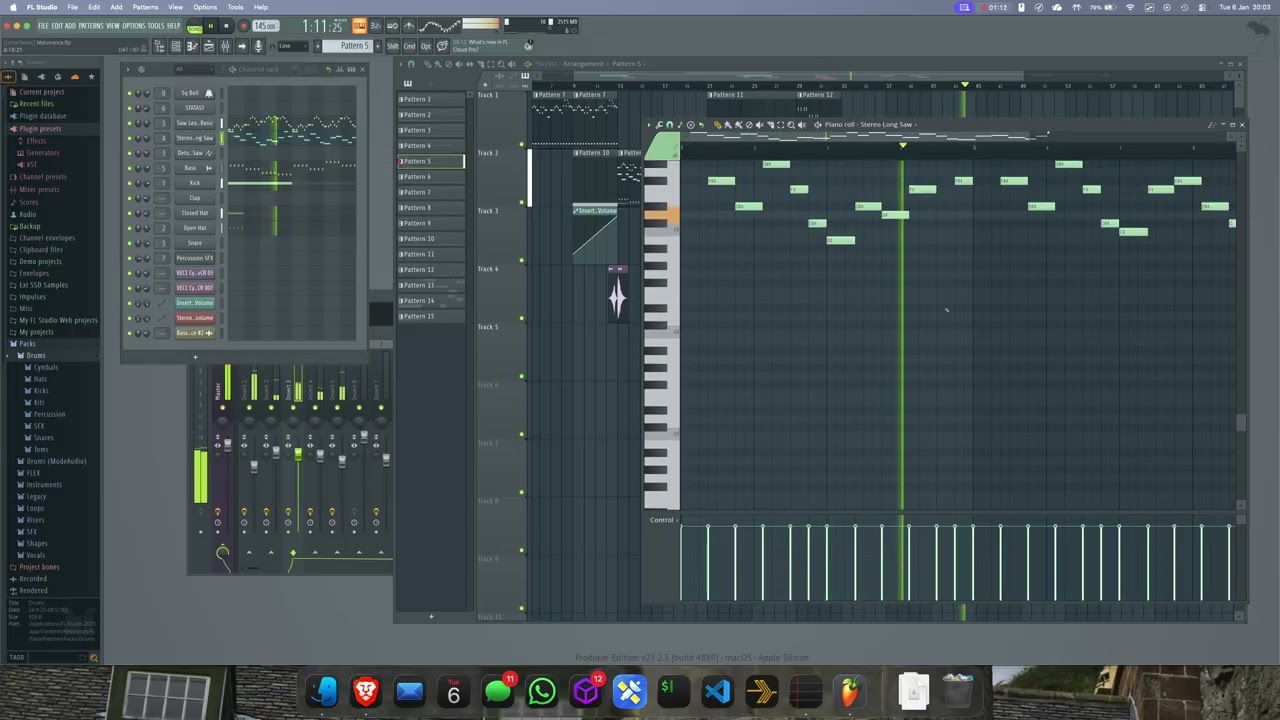Open the starred favorites tab in the browser

pyautogui.click(x=91, y=77)
